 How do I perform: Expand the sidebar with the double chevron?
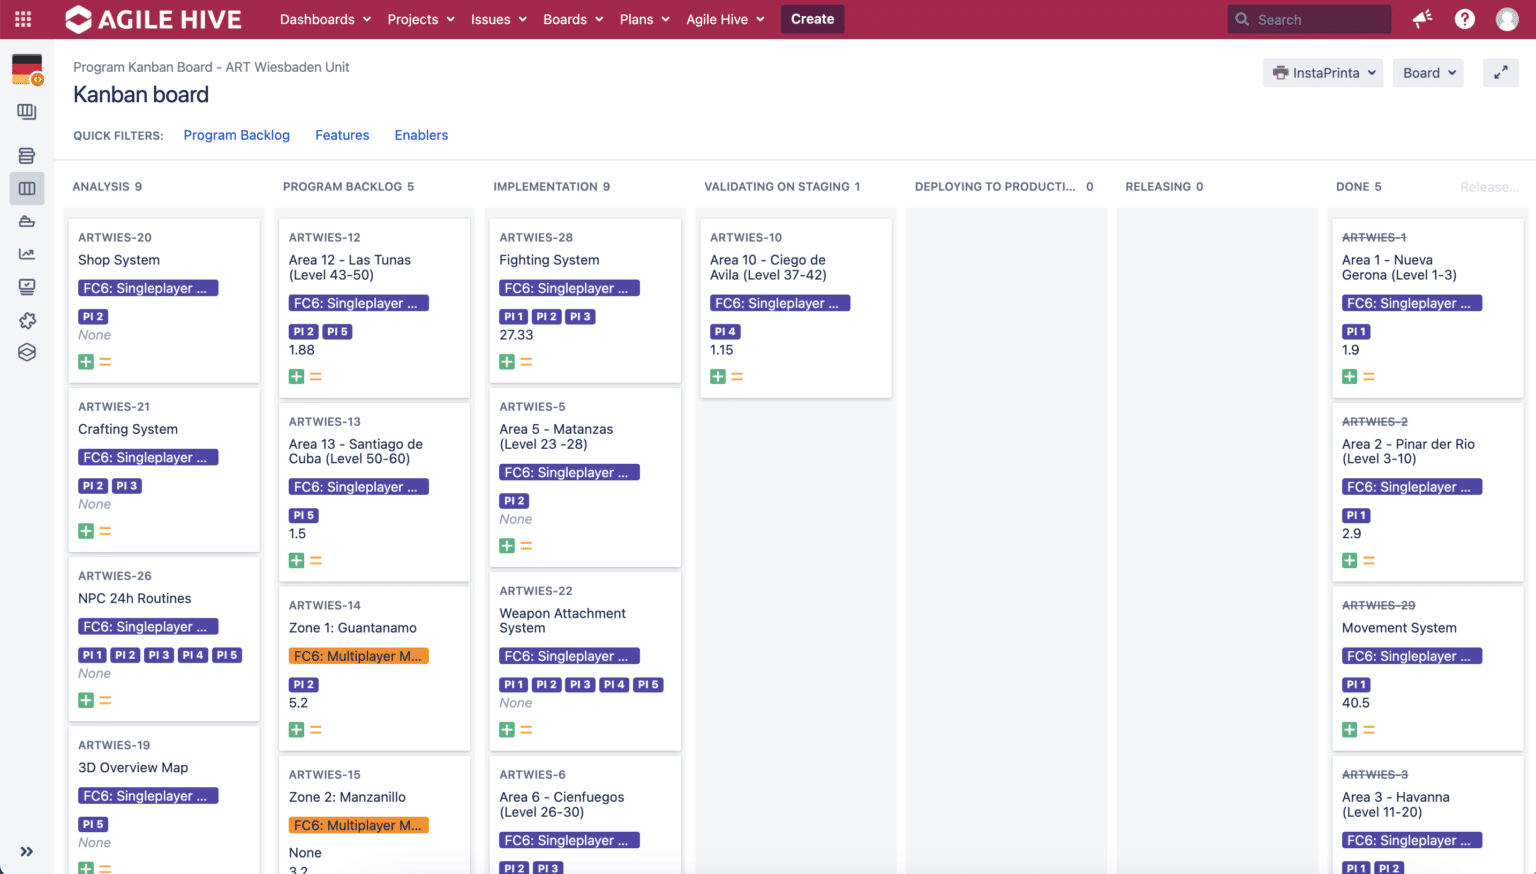click(27, 851)
